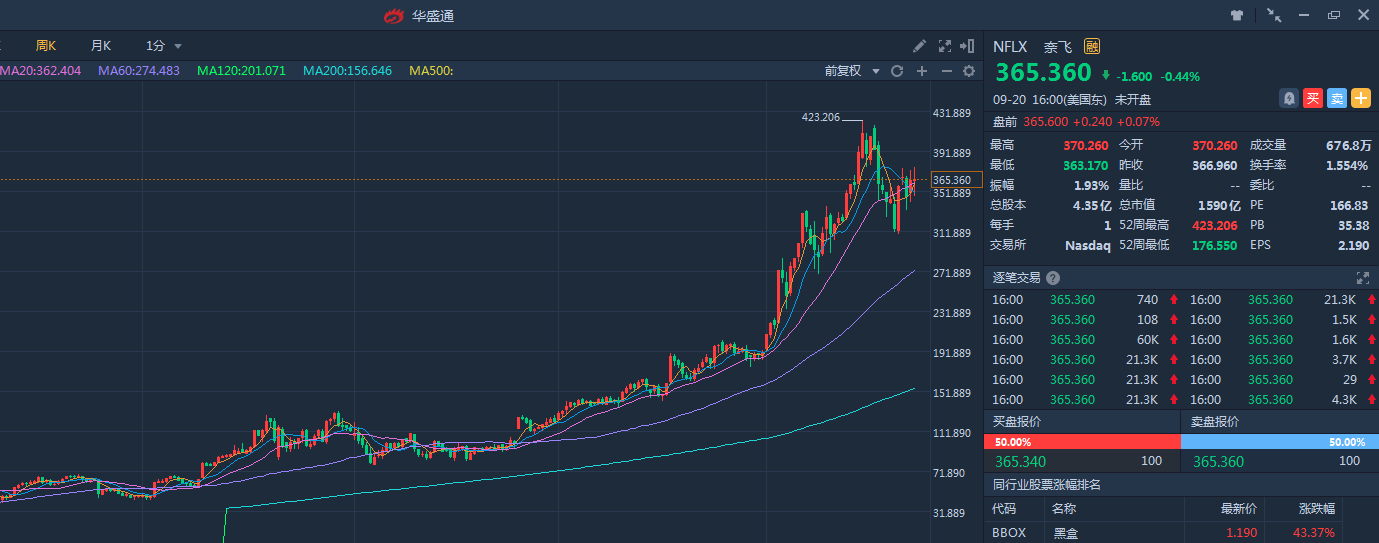Image resolution: width=1379 pixels, height=543 pixels.
Task: Click the 买 buy button
Action: pyautogui.click(x=1313, y=98)
